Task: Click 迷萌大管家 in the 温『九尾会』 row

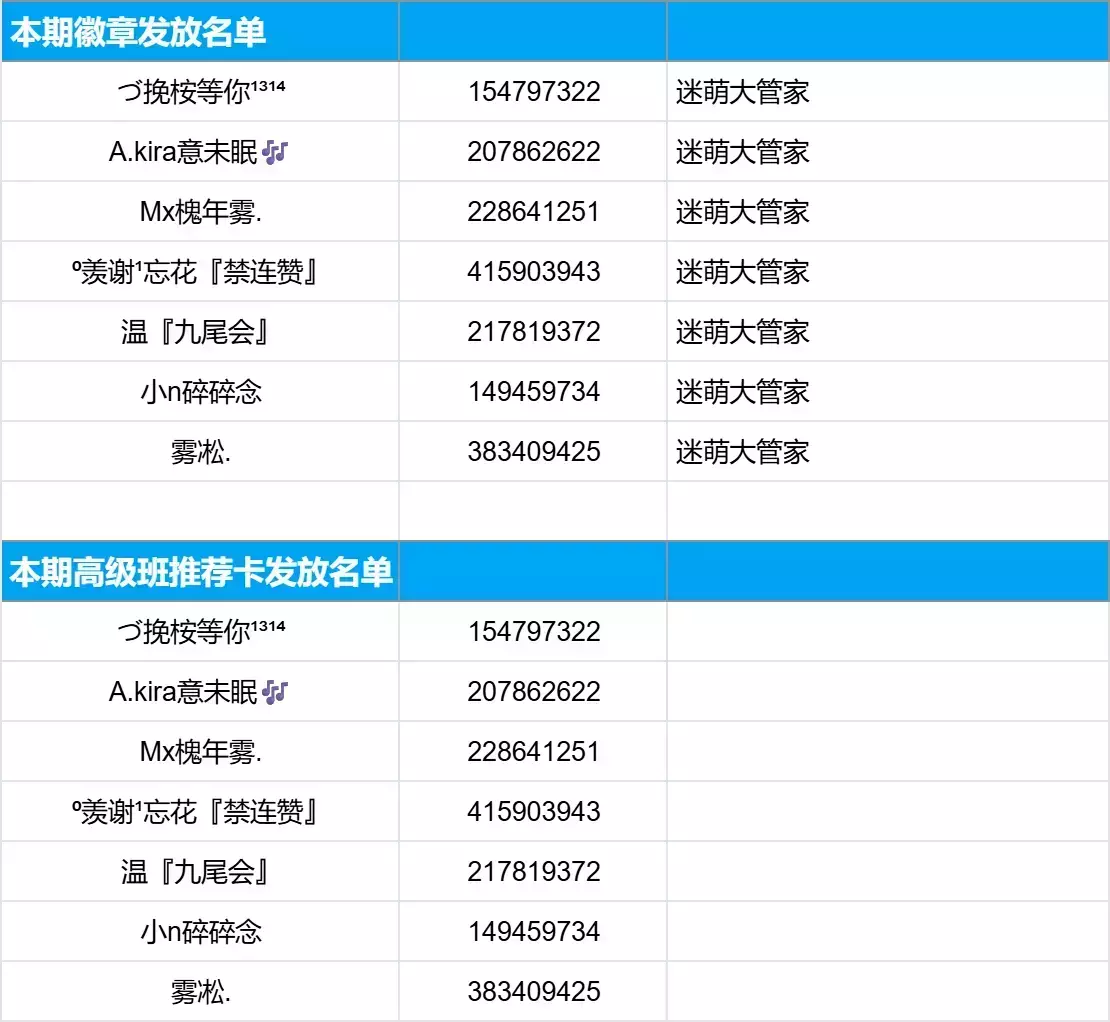Action: (742, 332)
